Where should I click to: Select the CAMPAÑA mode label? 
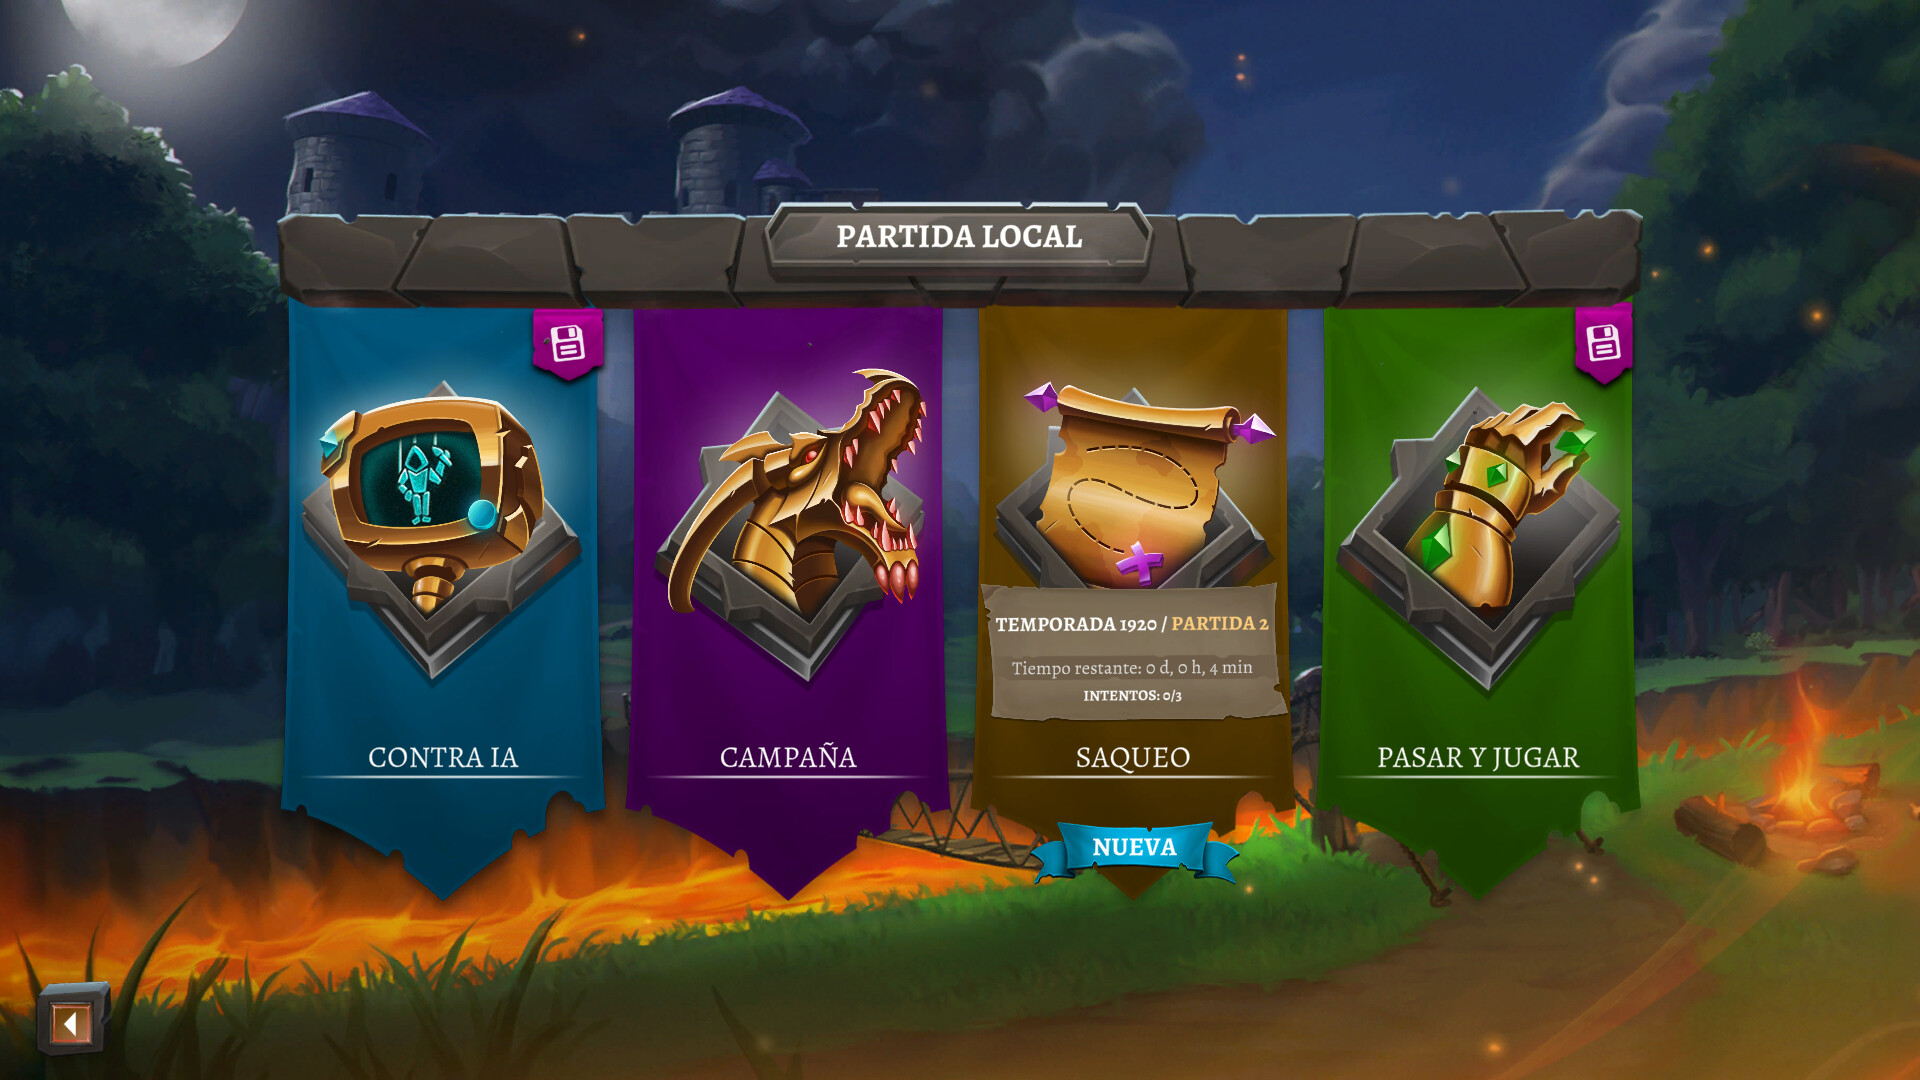tap(788, 757)
